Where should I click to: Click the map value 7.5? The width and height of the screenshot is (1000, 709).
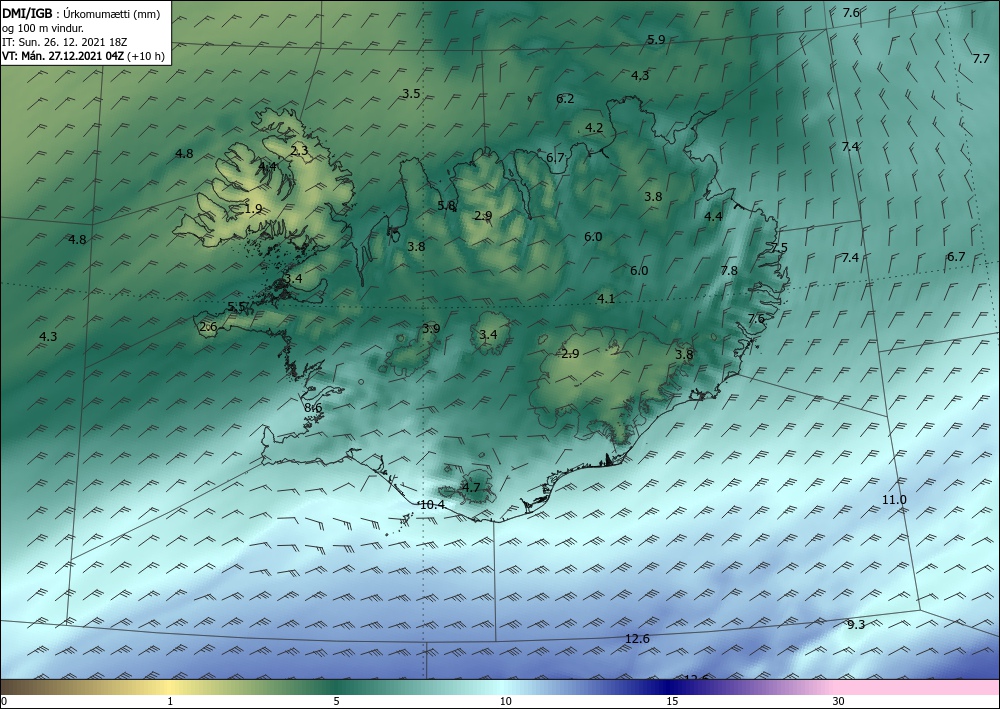pos(779,248)
